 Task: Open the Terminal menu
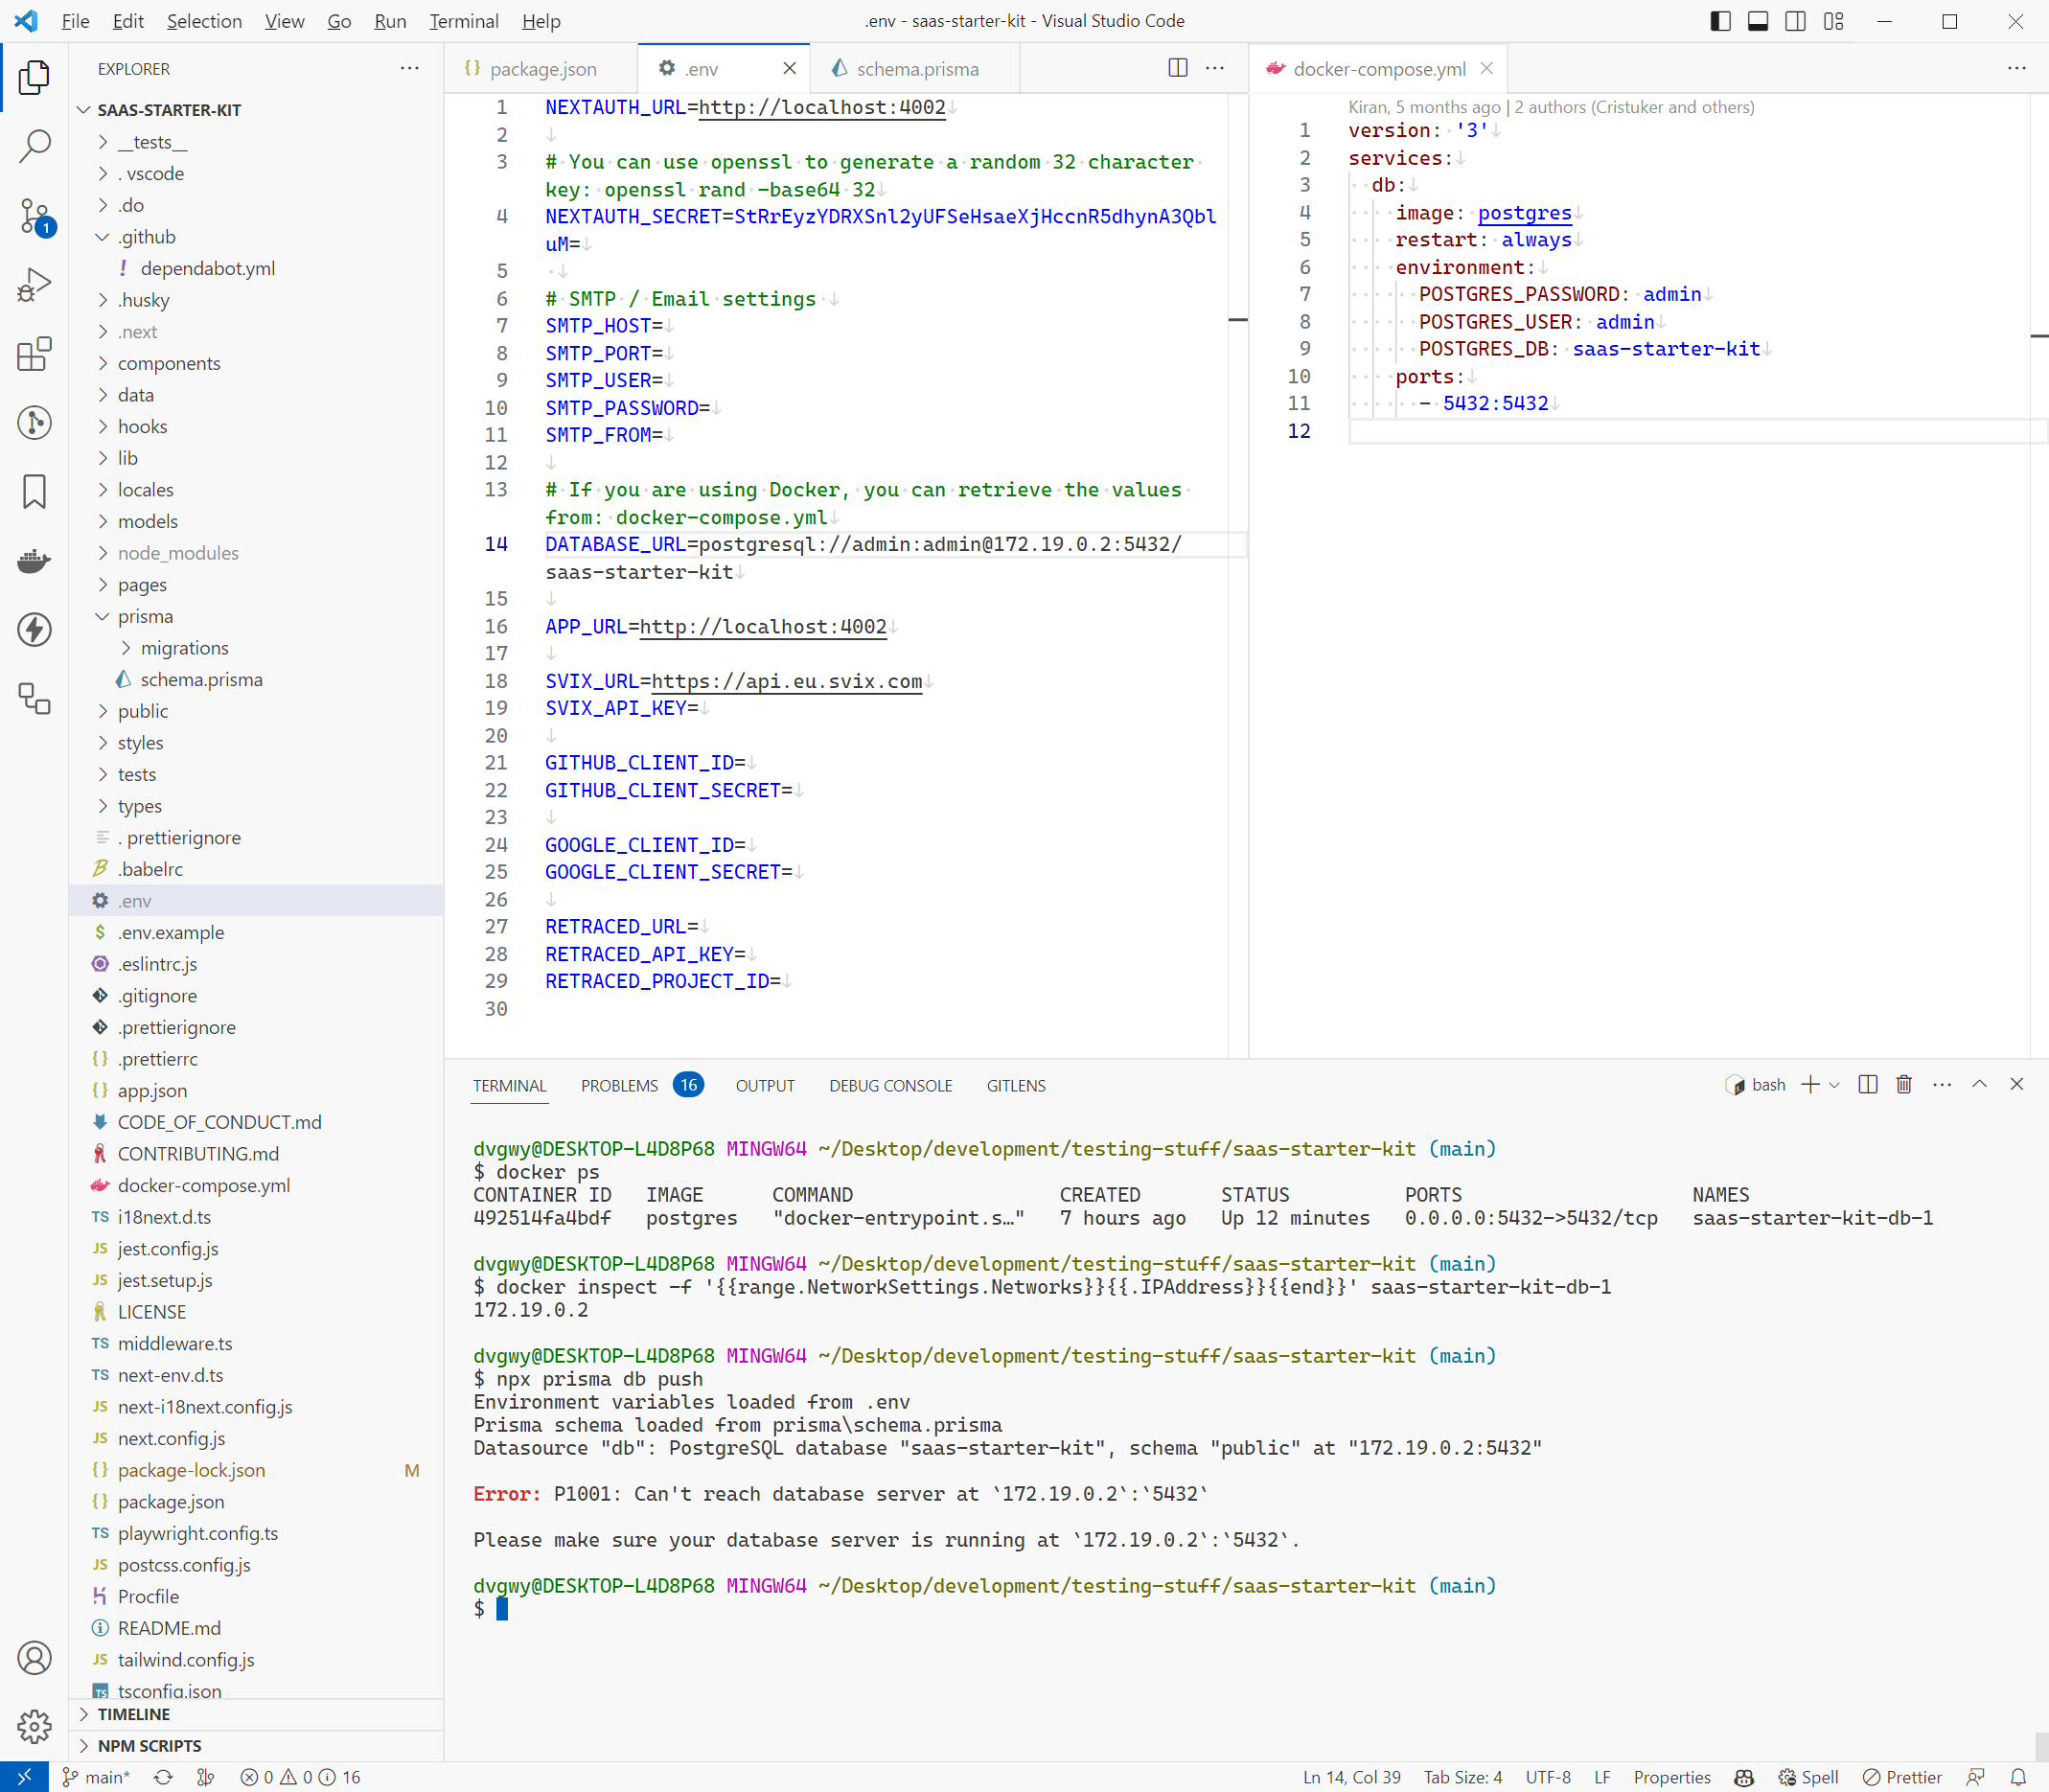coord(463,20)
